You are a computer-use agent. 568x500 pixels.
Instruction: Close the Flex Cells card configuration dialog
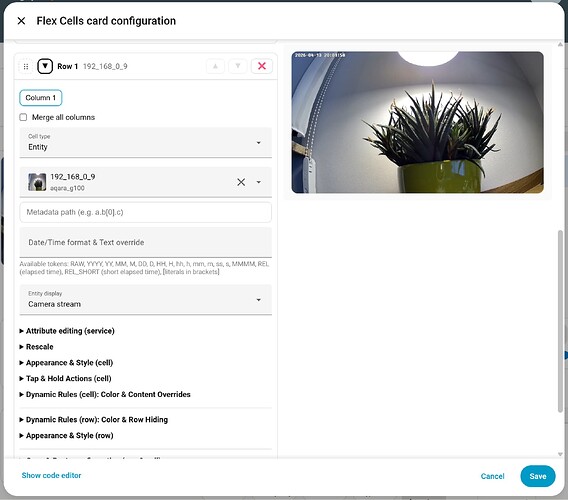click(x=21, y=21)
